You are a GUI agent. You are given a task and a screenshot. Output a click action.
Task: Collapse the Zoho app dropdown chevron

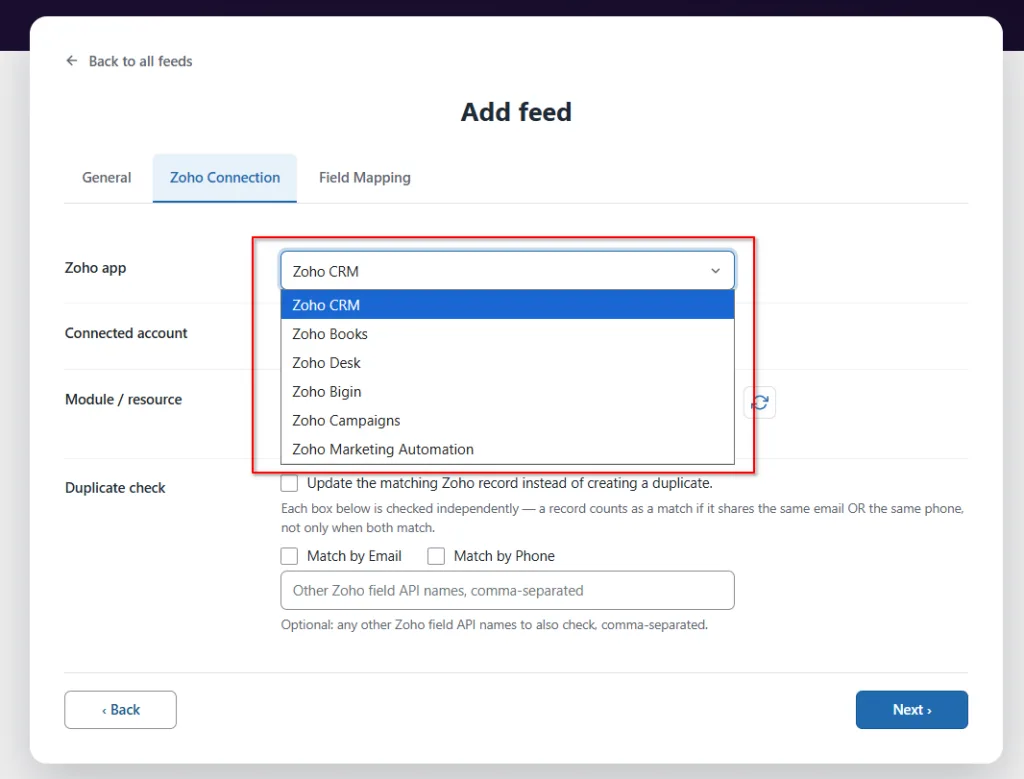(x=716, y=271)
